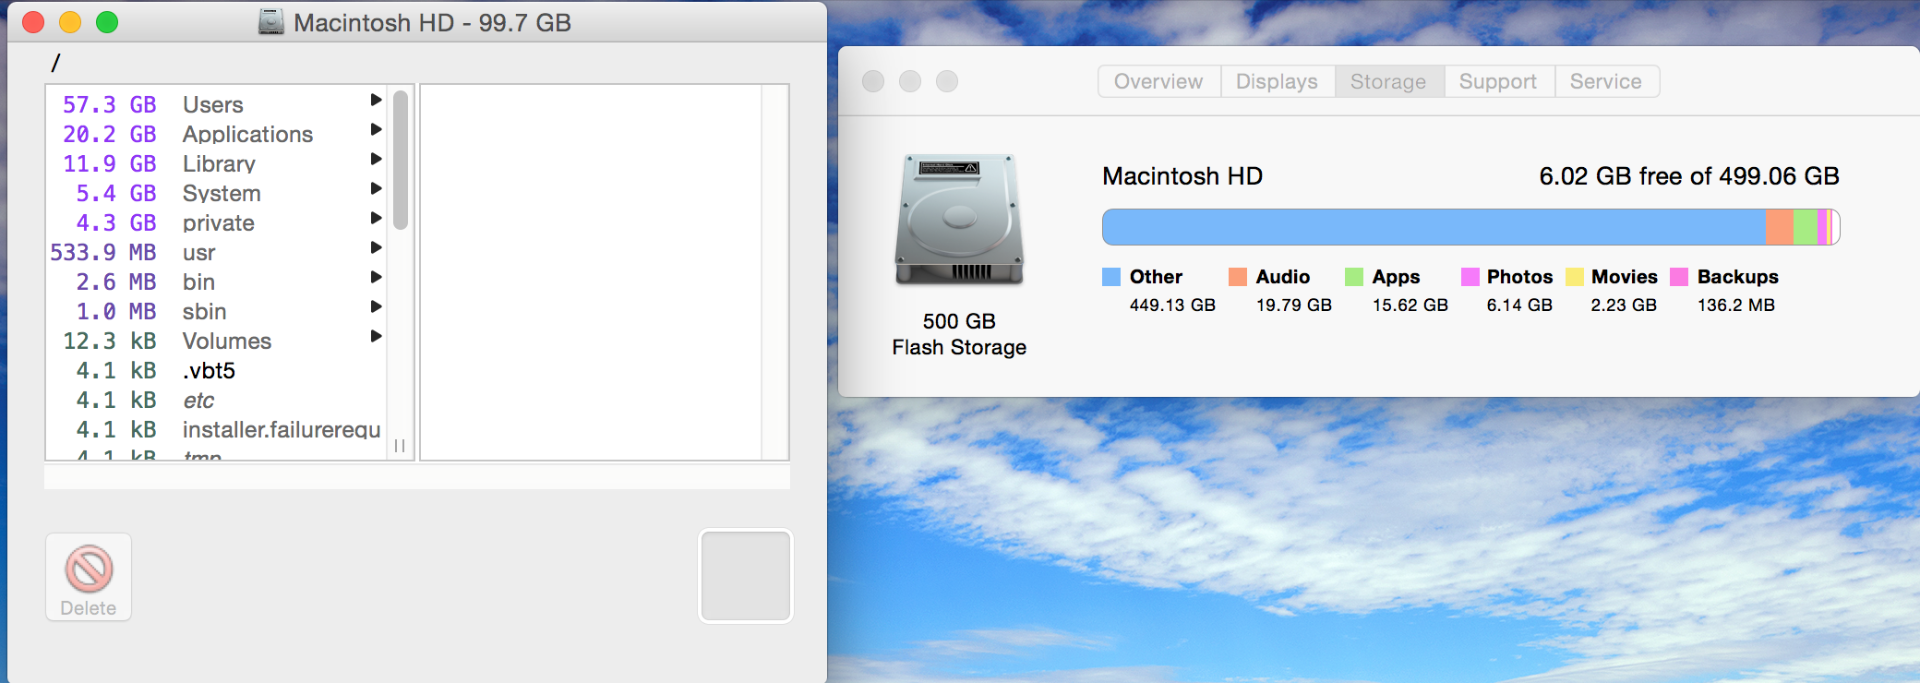Expand the Applications folder arrow

(x=376, y=129)
